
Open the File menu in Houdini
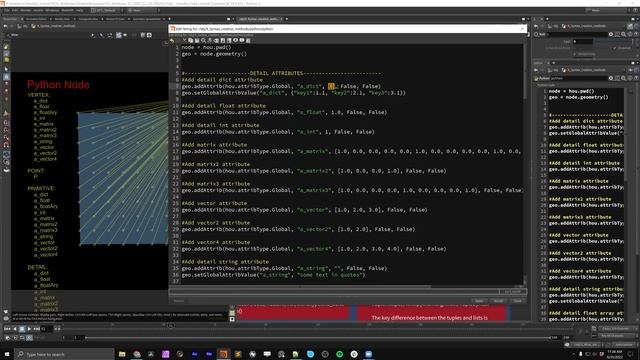[7, 10]
